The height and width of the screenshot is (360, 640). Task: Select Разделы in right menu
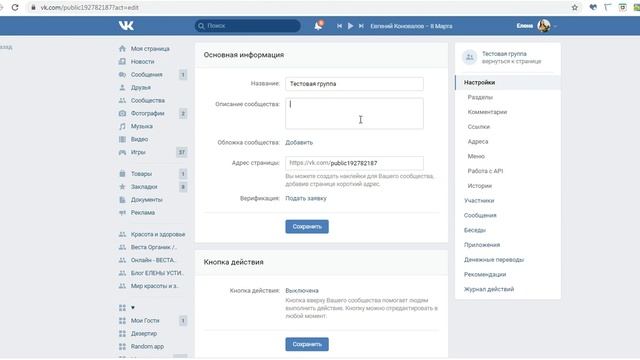click(x=480, y=97)
